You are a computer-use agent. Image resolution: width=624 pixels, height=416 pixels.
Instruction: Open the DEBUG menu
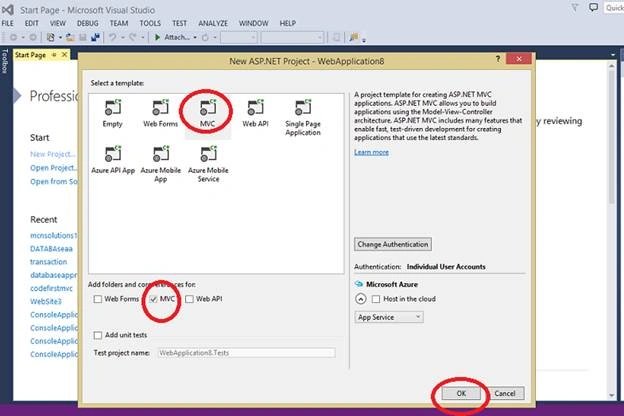point(88,23)
